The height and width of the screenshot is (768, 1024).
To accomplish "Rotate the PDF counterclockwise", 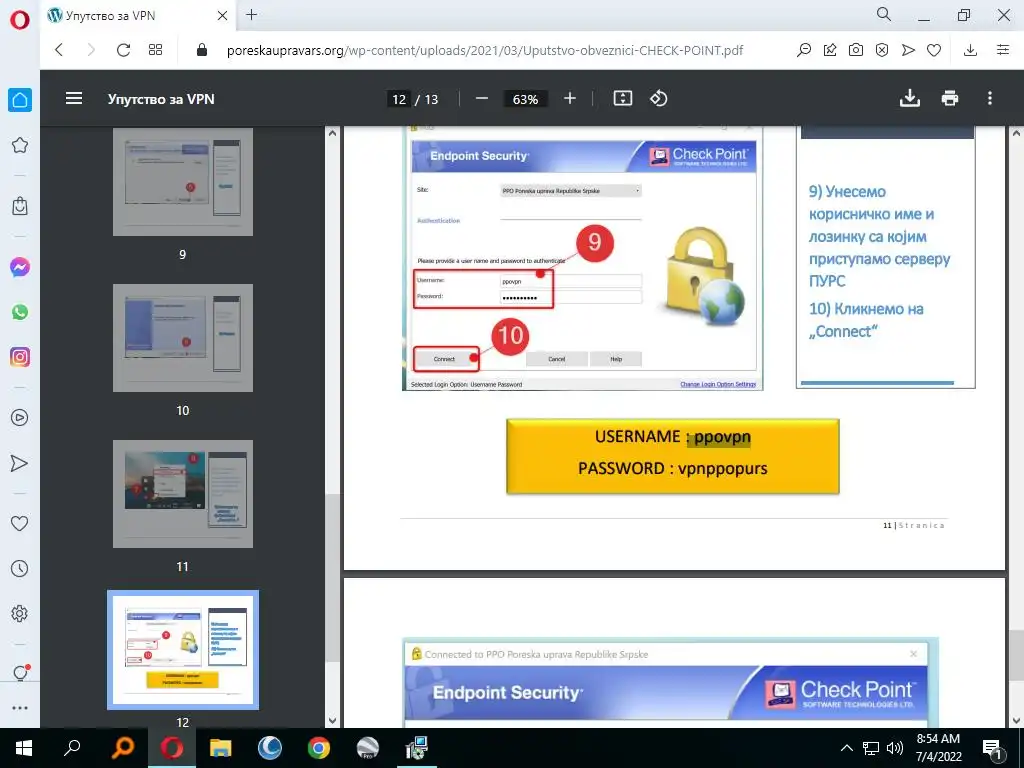I will (x=658, y=99).
